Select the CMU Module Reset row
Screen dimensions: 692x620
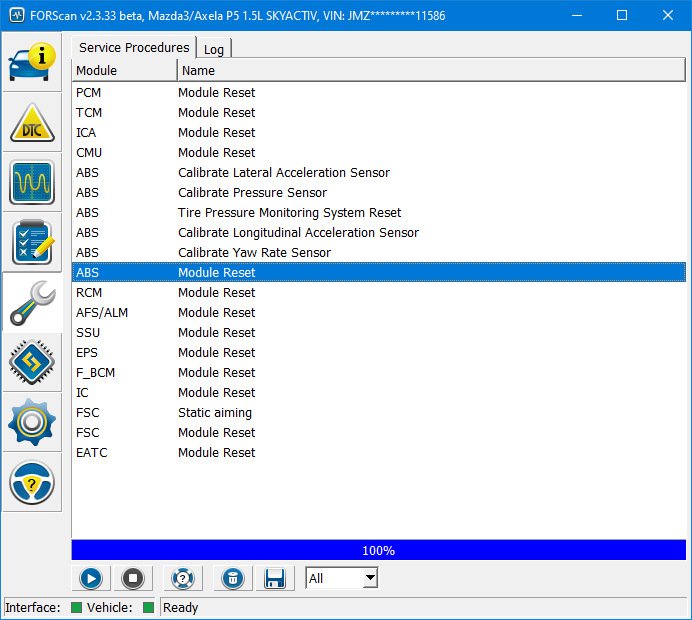pyautogui.click(x=379, y=153)
